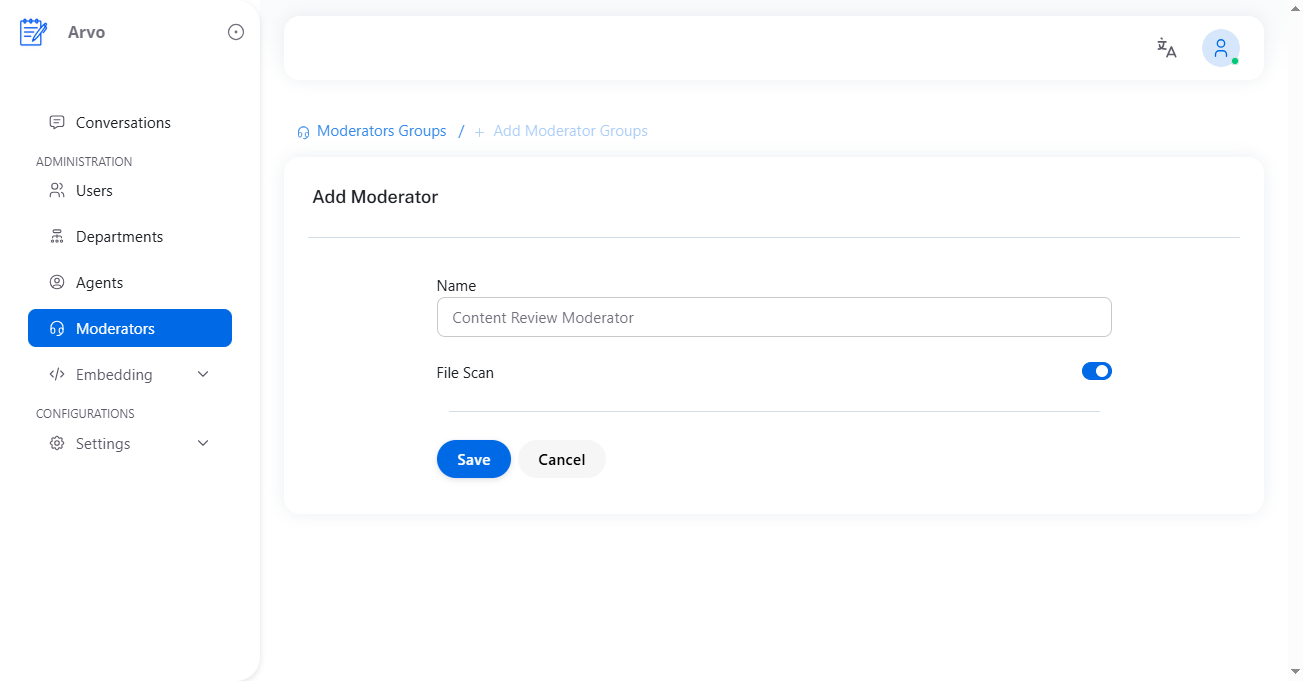The width and height of the screenshot is (1303, 681).
Task: Click the Name input field
Action: coord(774,317)
